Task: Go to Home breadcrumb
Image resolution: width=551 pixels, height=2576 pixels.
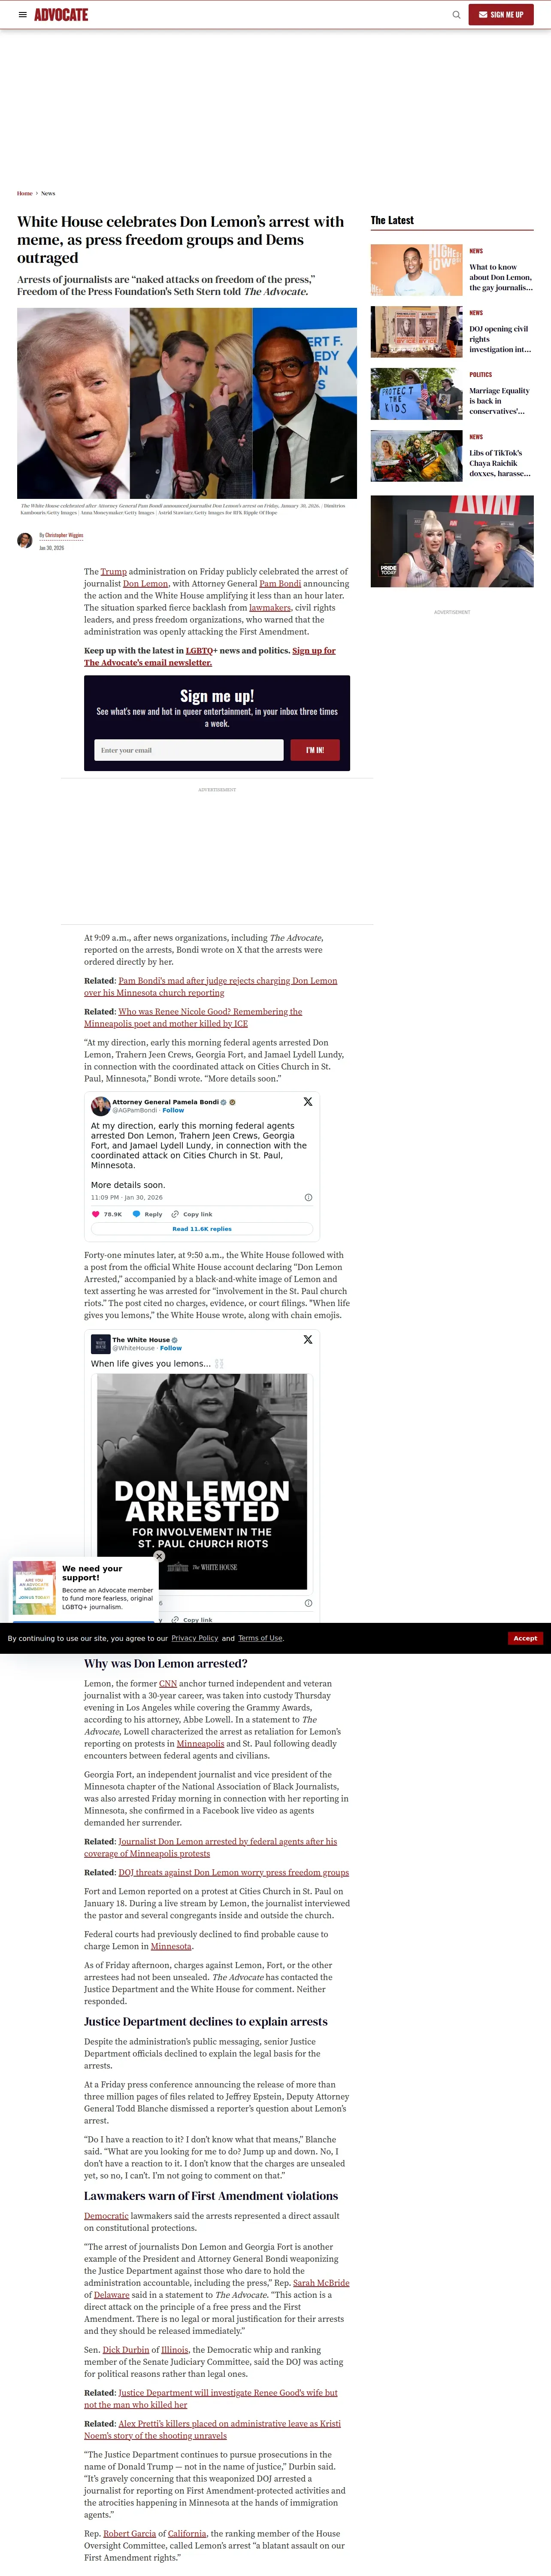Action: coord(24,193)
